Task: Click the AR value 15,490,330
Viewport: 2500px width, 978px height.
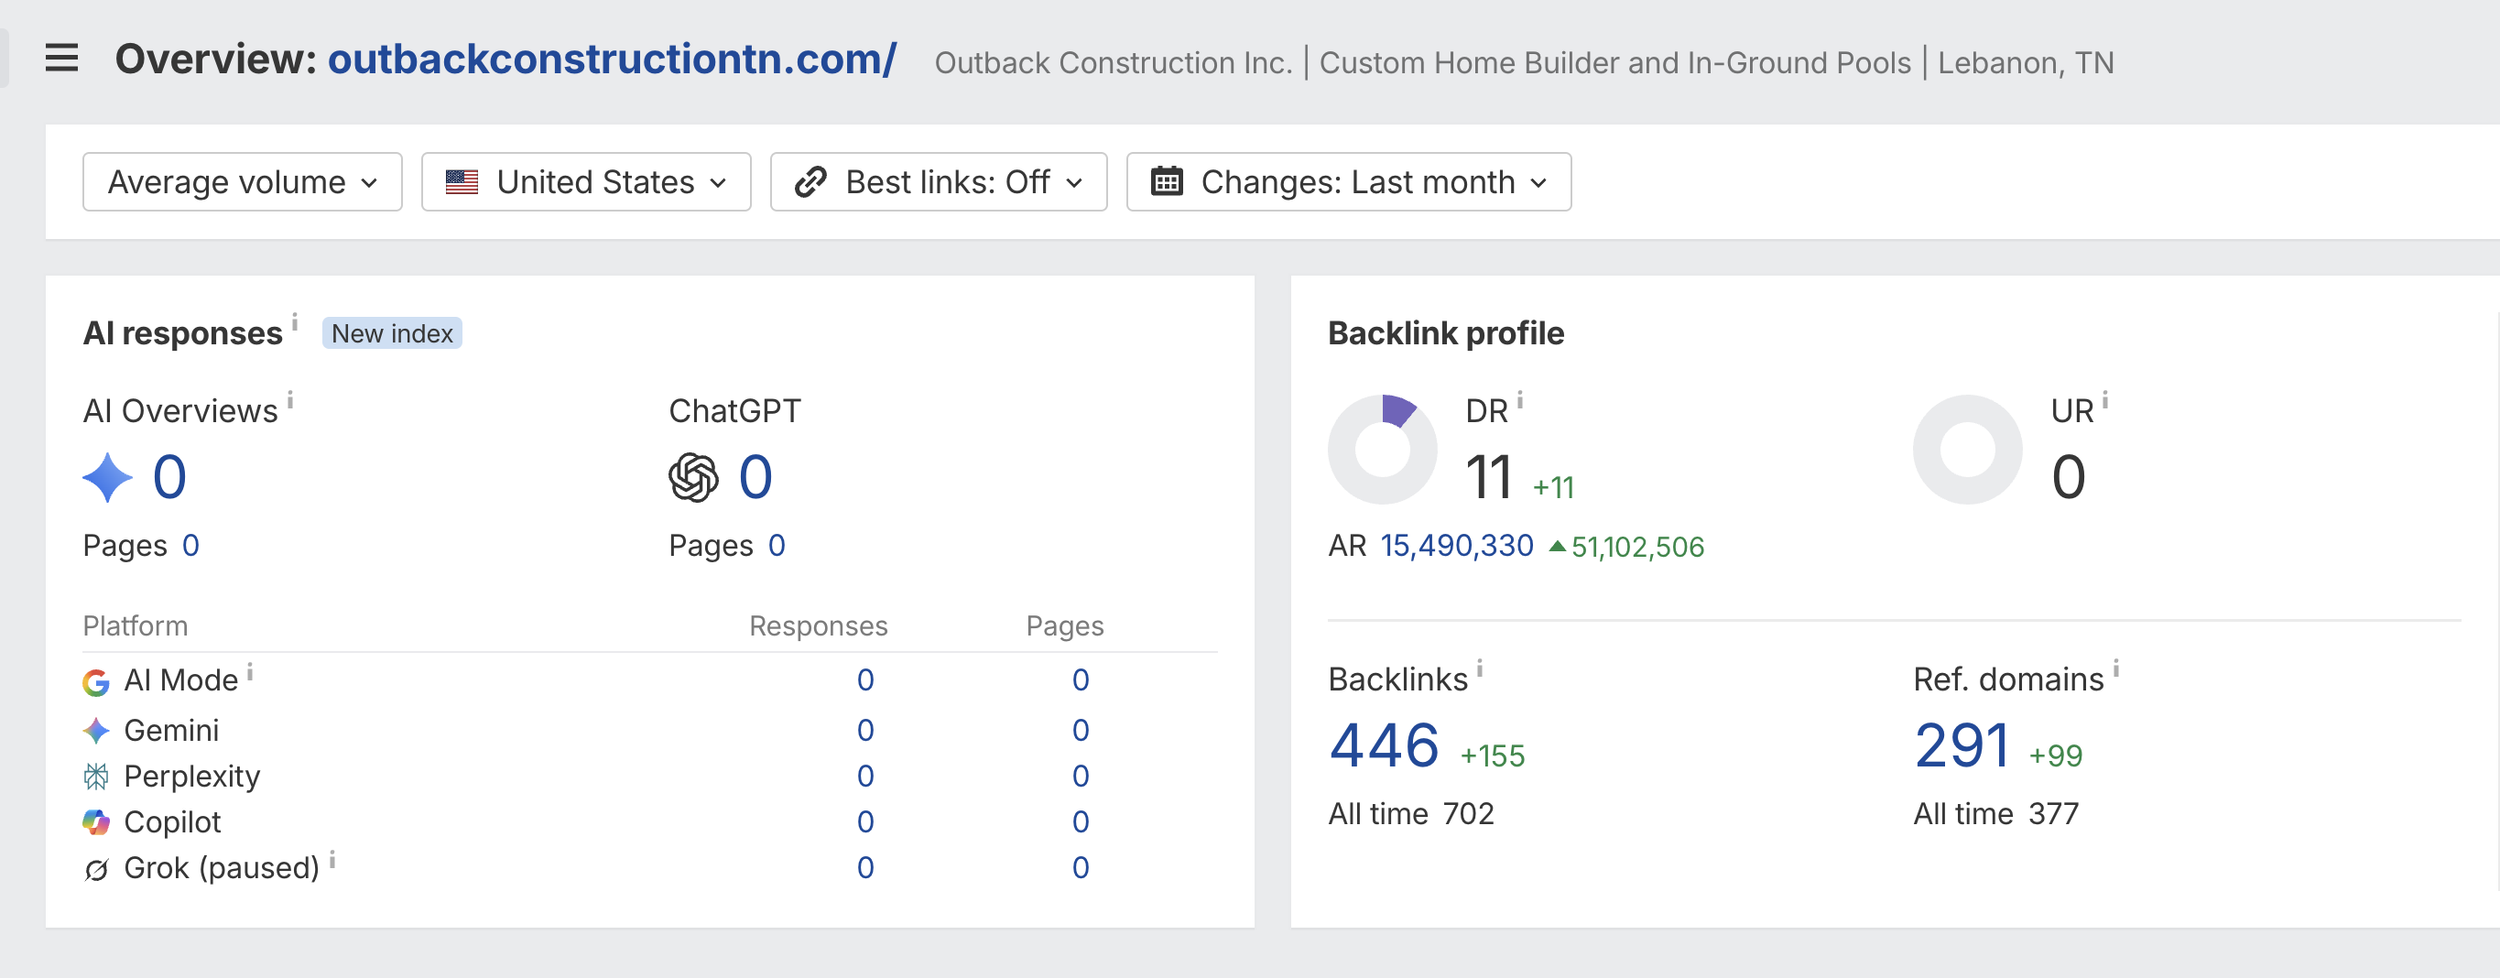Action: tap(1457, 546)
